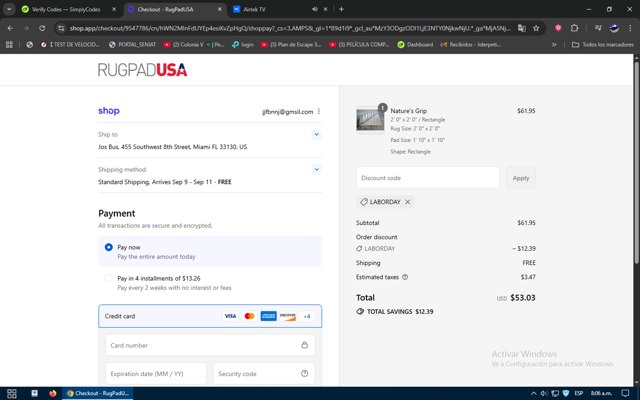
Task: Open the Plan de Escape bookmark
Action: [x=291, y=44]
